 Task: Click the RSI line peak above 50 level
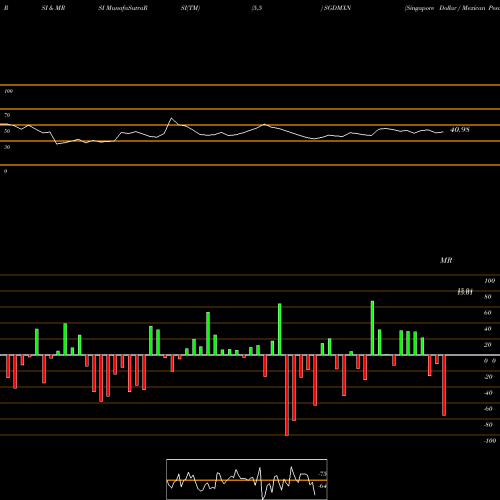coord(172,118)
